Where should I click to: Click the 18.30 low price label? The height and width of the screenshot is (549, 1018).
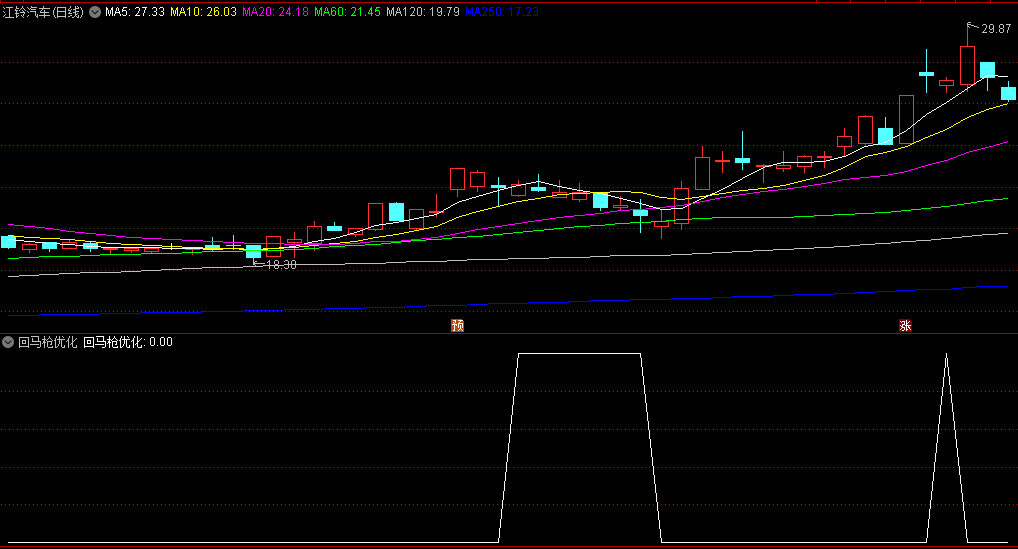point(281,265)
